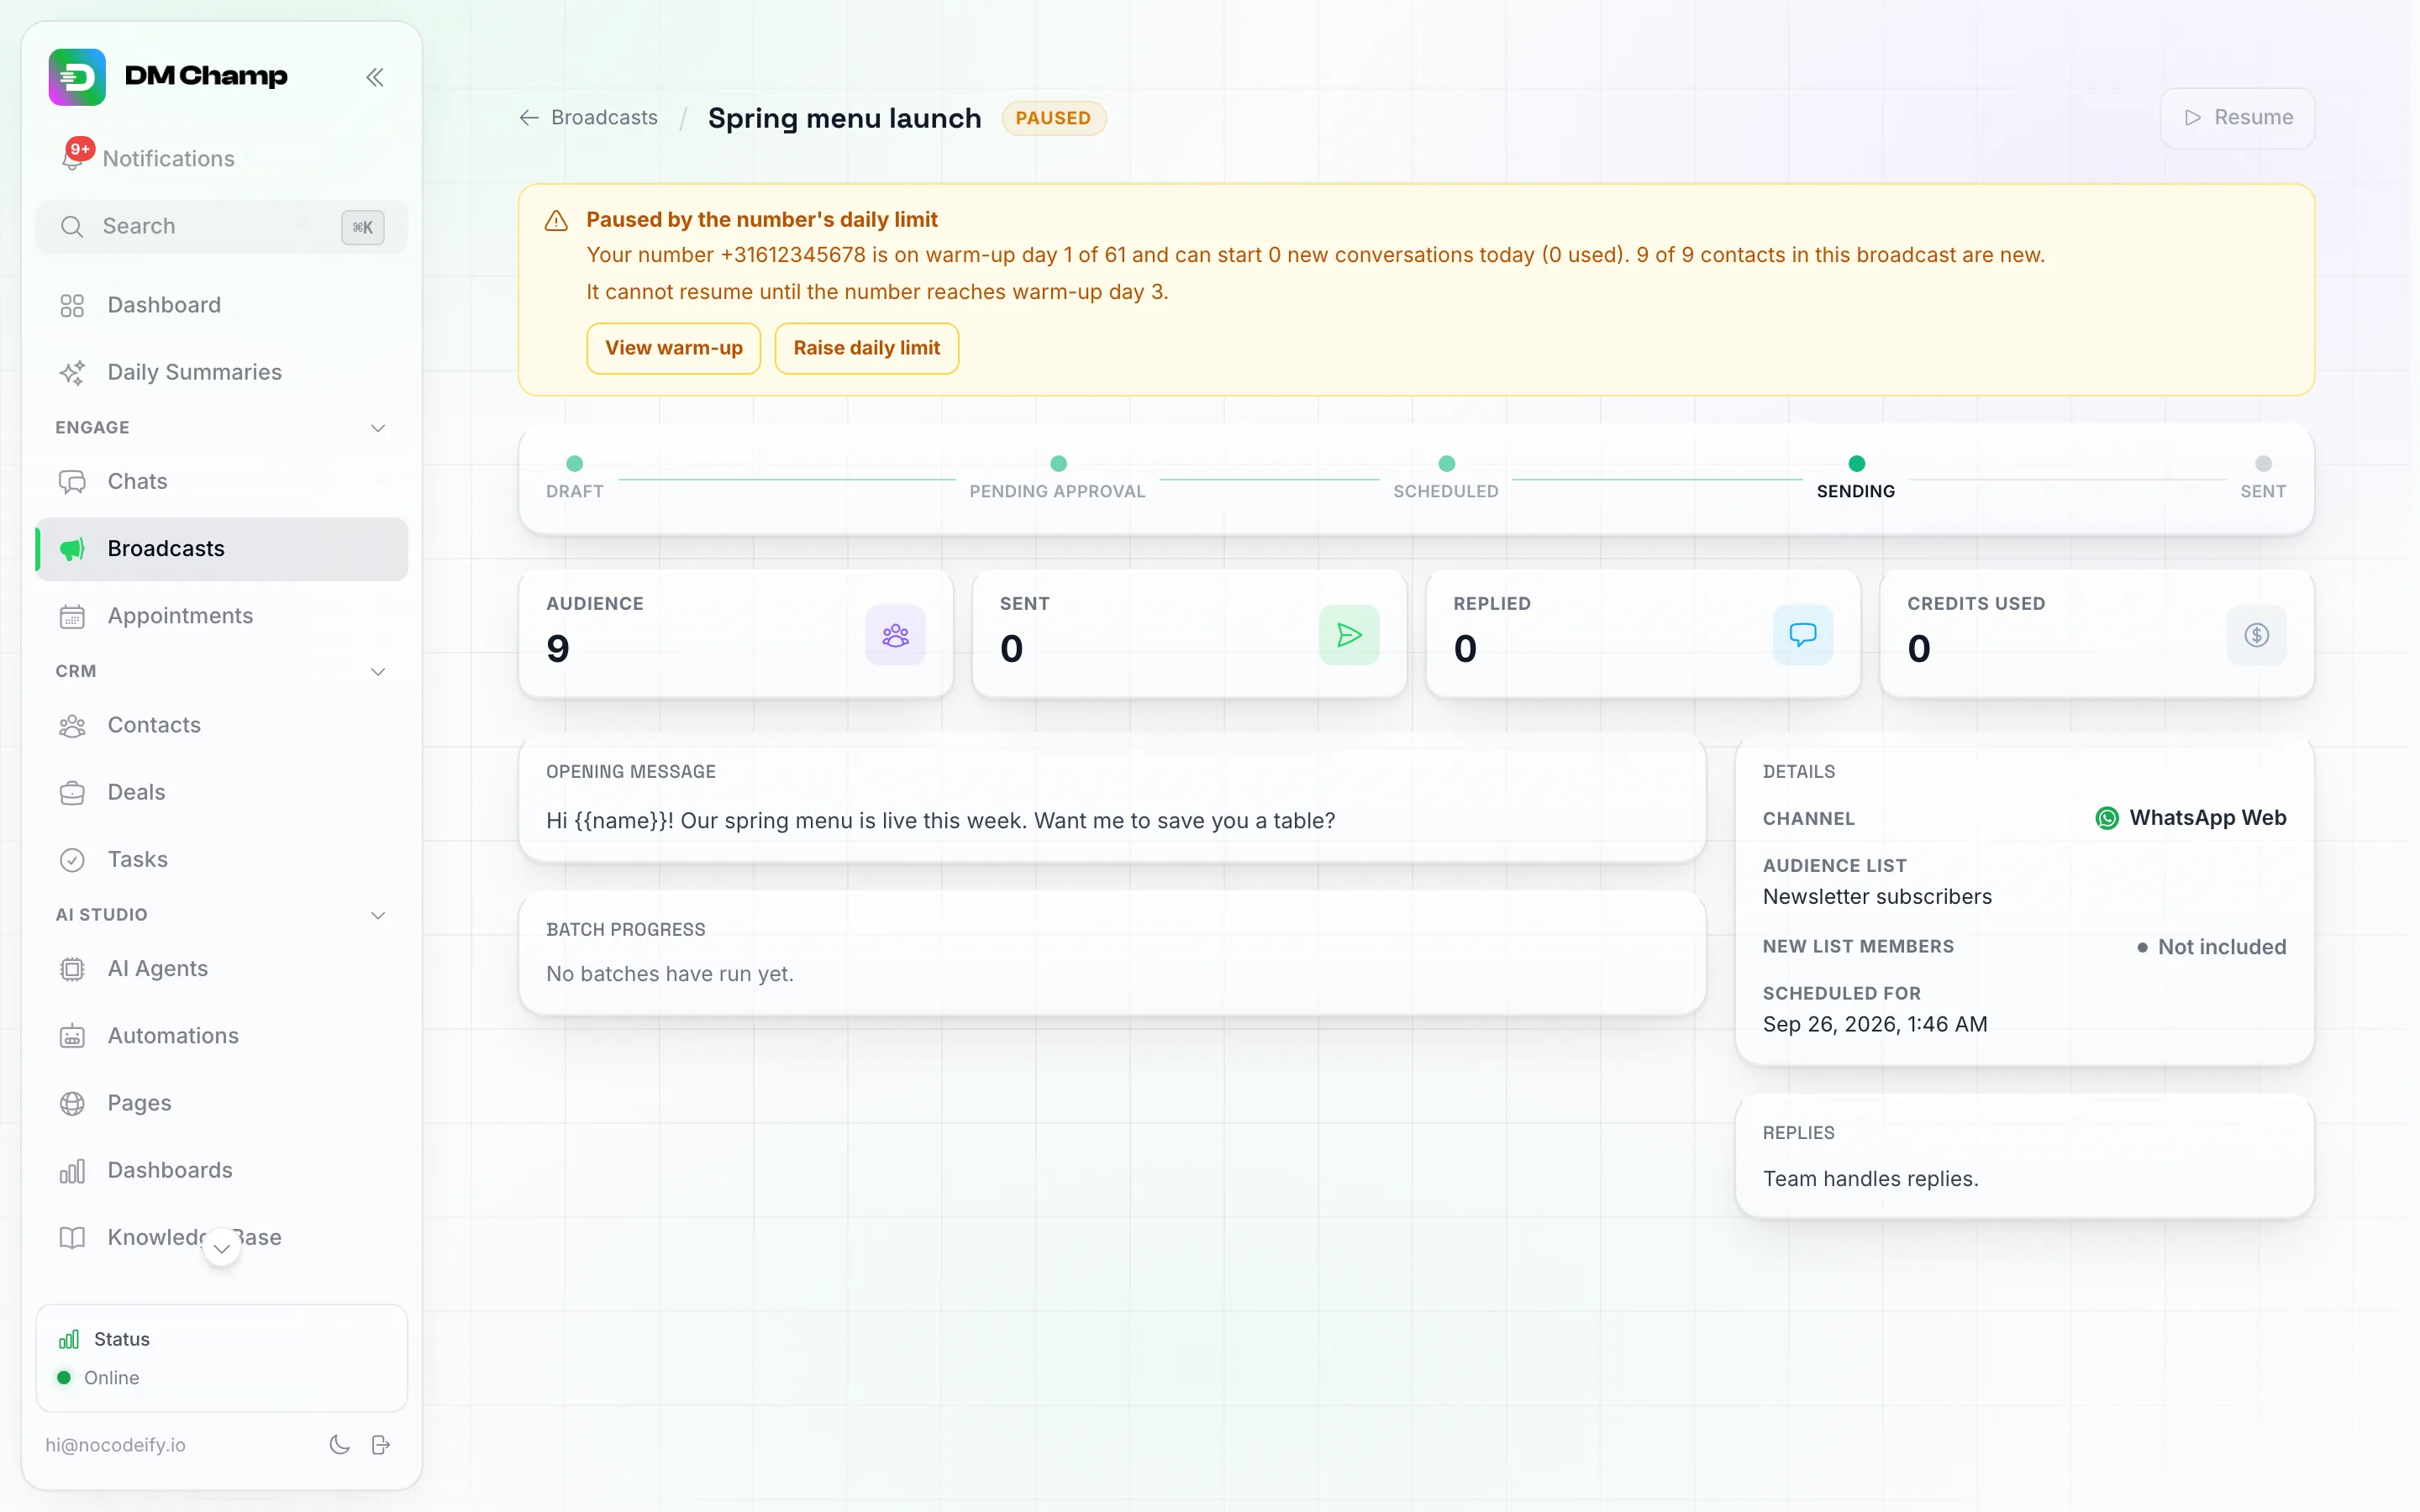Open the Broadcasts sidebar menu item
The width and height of the screenshot is (2420, 1512).
coord(222,549)
